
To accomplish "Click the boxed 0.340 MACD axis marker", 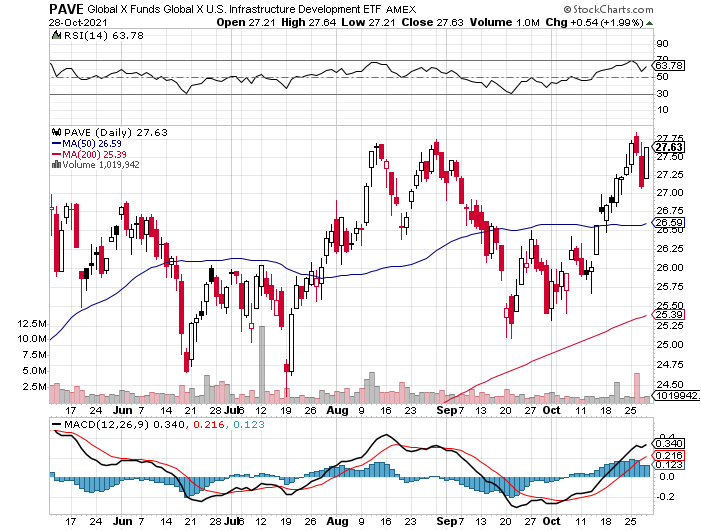I will (x=668, y=443).
